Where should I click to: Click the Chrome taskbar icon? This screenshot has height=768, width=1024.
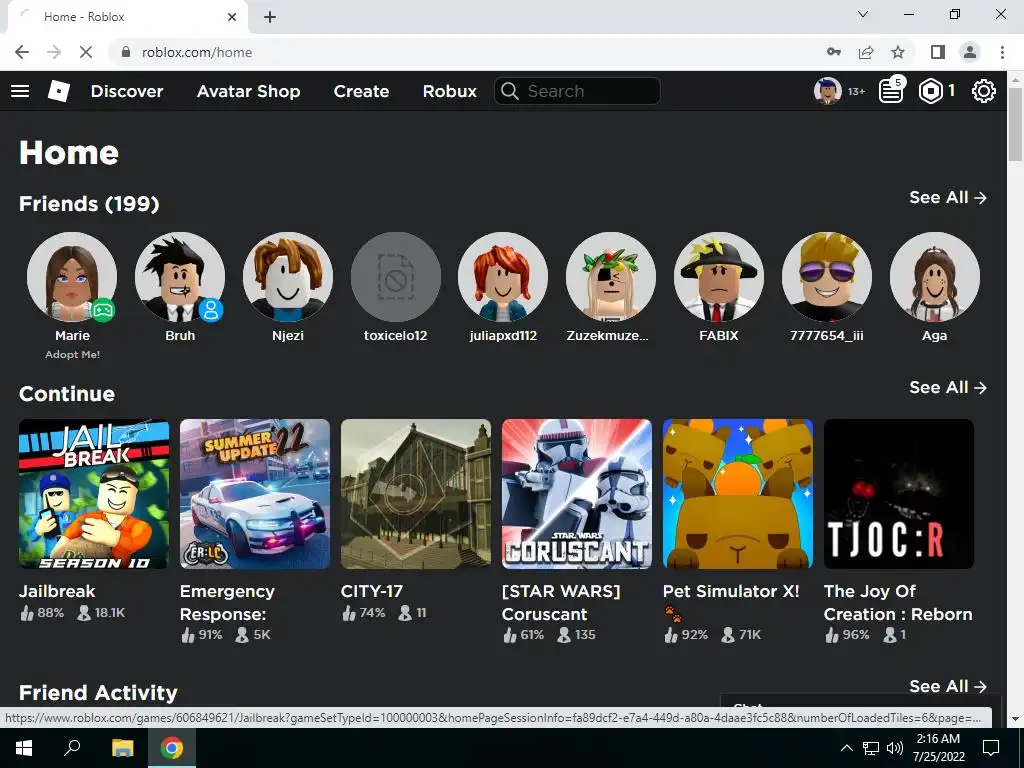pos(172,748)
